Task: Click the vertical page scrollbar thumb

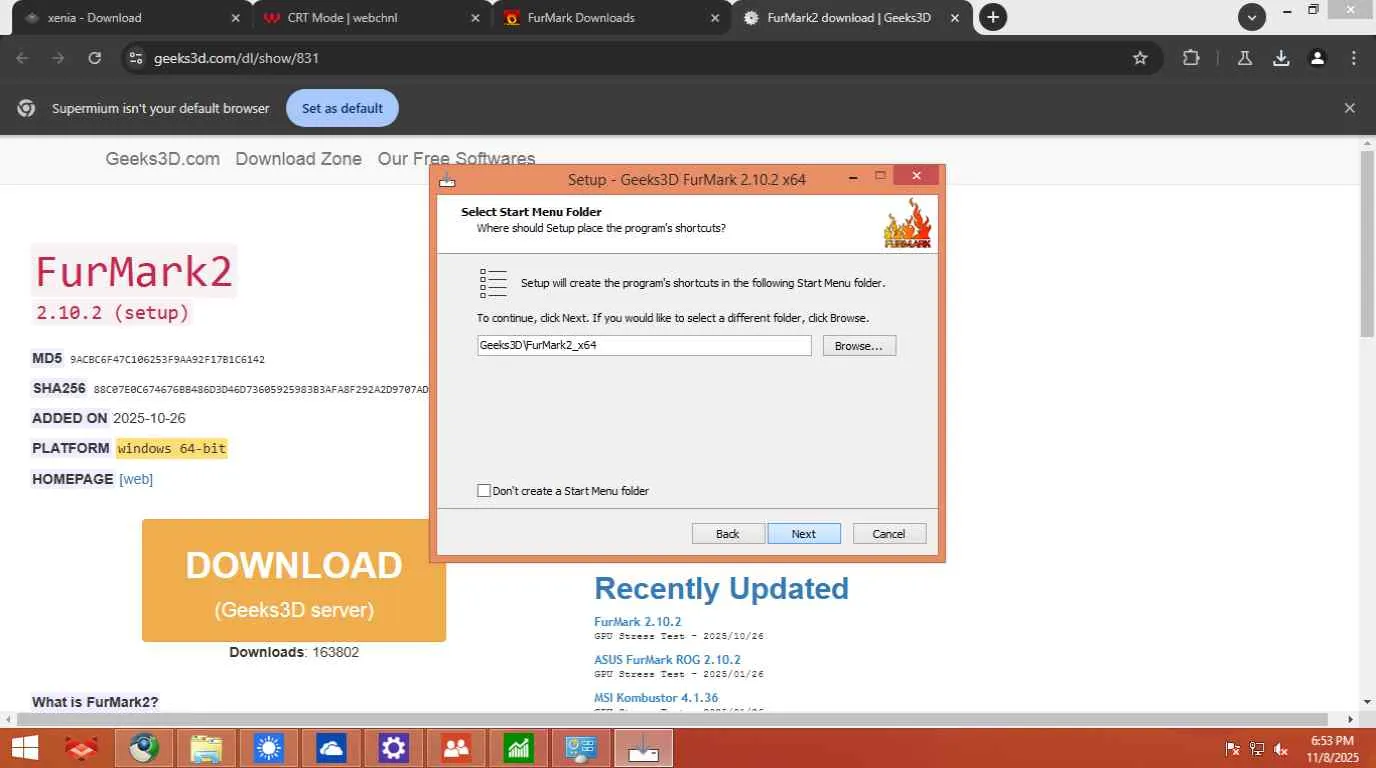Action: click(1367, 245)
